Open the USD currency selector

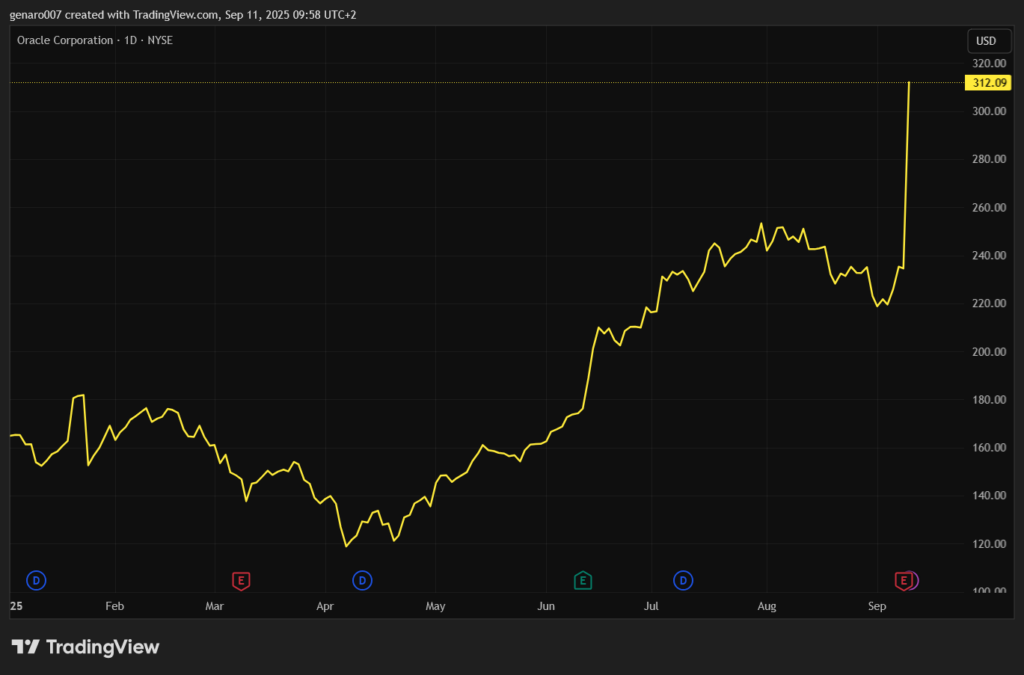[986, 41]
